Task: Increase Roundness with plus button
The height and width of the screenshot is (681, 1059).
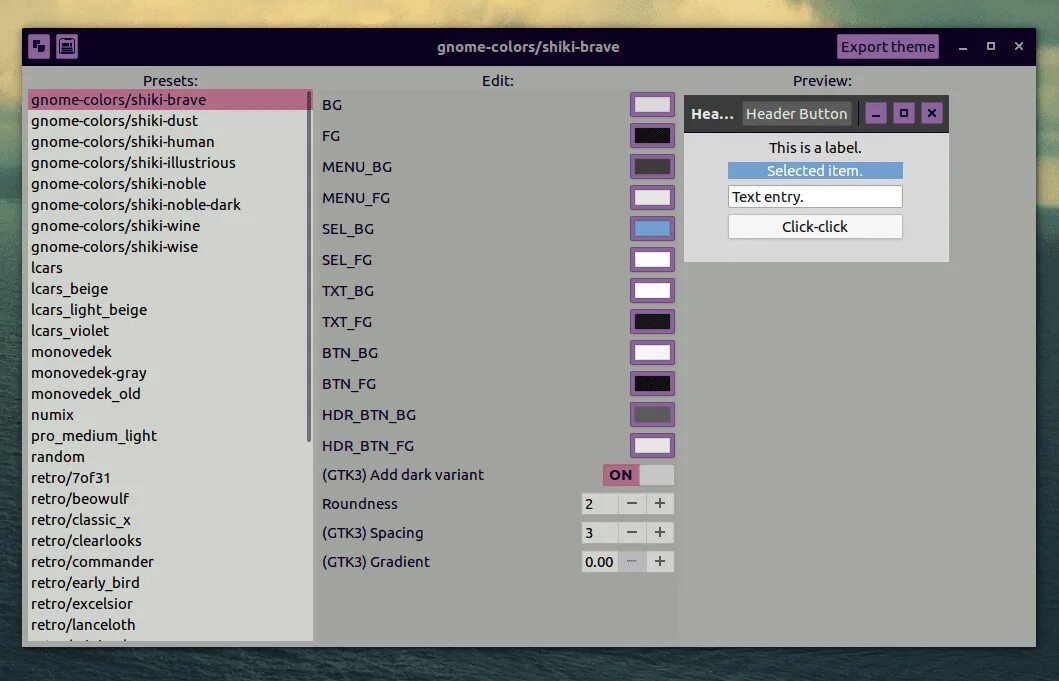Action: (x=660, y=503)
